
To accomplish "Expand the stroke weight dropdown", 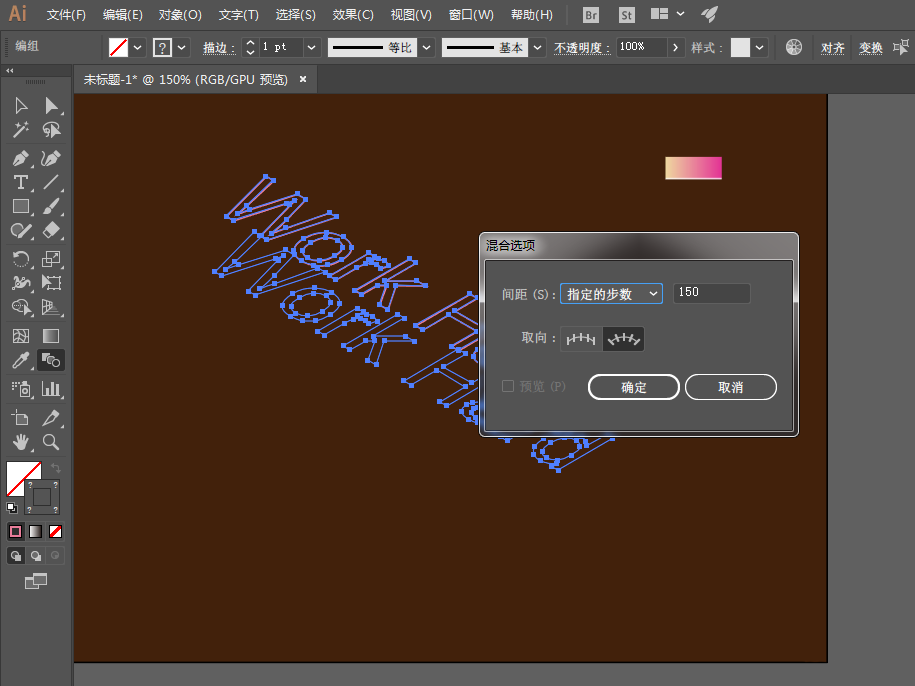I will click(311, 48).
